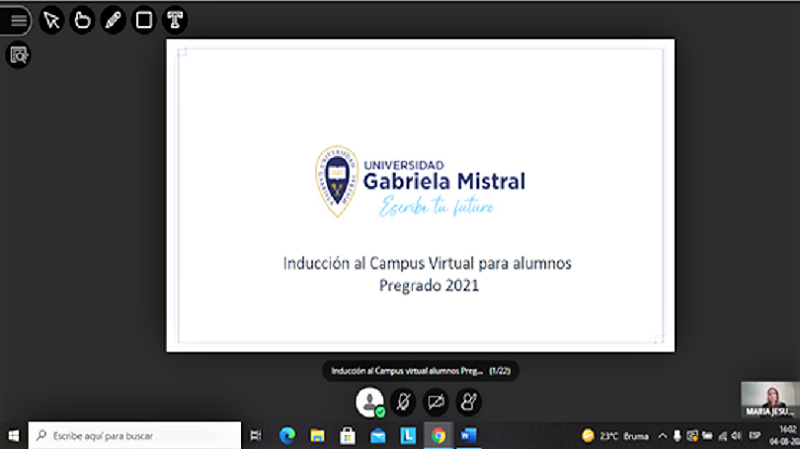Expand hidden system tray icons chevron
Screen dimensions: 800x449
tap(662, 436)
